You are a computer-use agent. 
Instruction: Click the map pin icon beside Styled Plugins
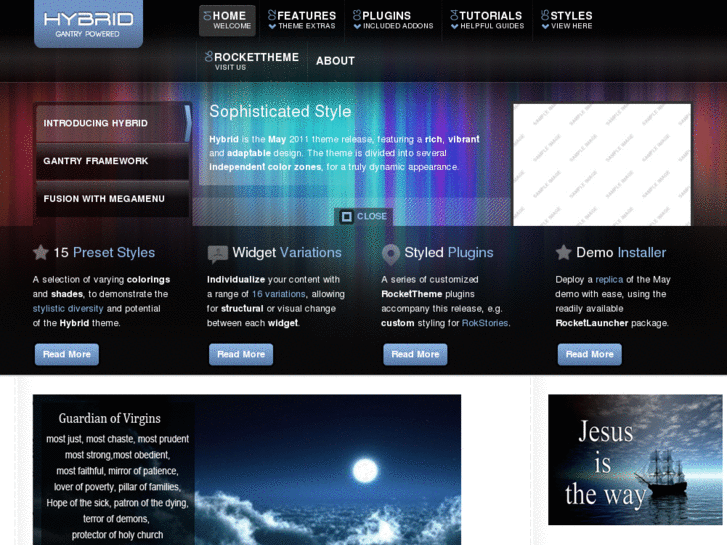(x=391, y=254)
